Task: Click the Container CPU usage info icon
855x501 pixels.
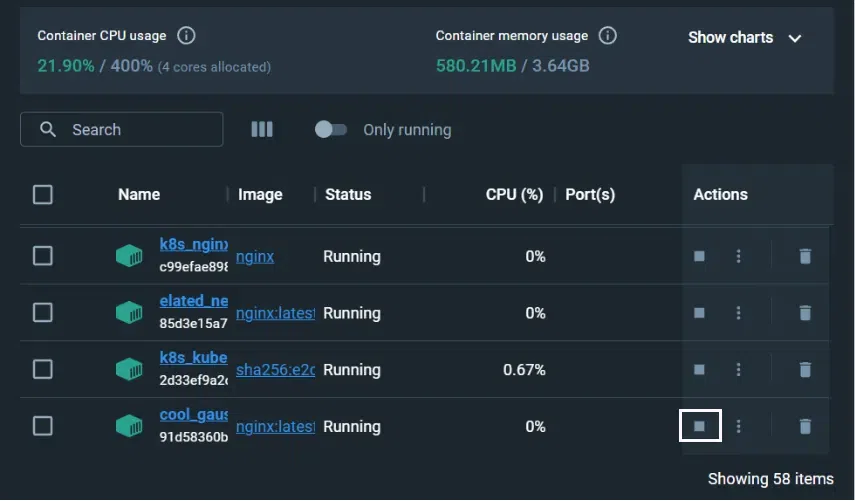Action: [x=186, y=36]
